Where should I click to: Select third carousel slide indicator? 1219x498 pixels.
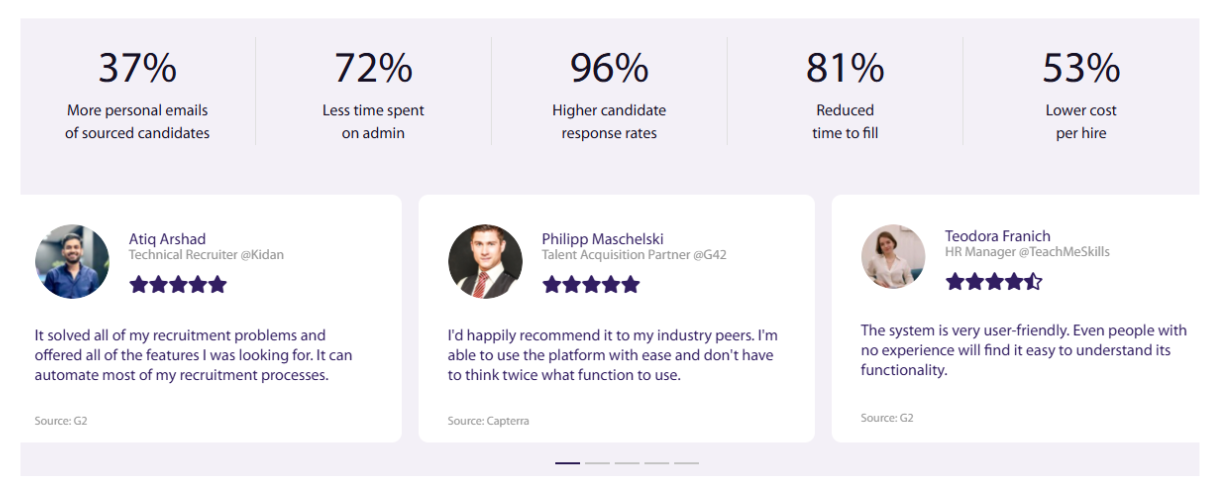pyautogui.click(x=627, y=463)
